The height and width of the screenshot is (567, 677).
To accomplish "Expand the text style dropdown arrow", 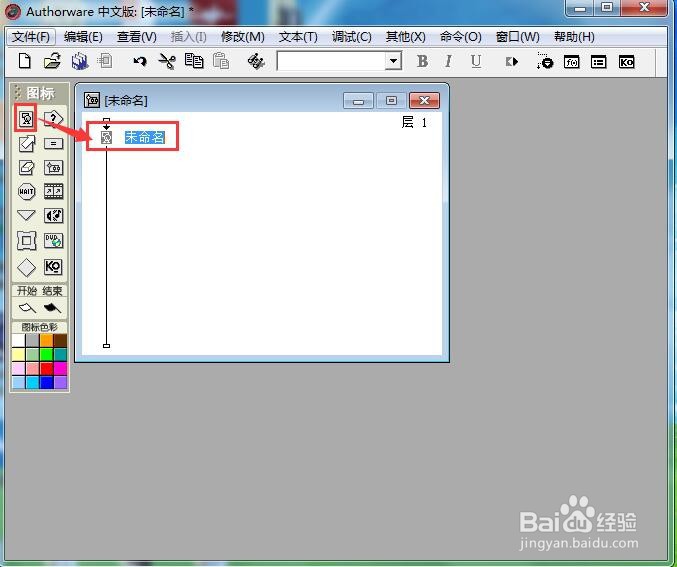I will 393,61.
